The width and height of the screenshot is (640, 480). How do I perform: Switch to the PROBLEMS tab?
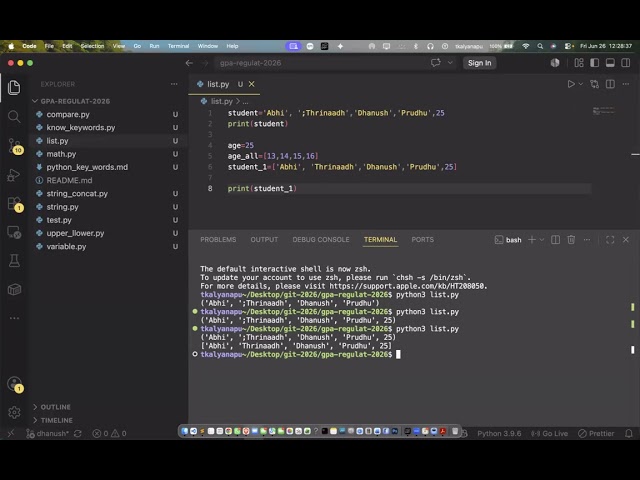coord(218,240)
